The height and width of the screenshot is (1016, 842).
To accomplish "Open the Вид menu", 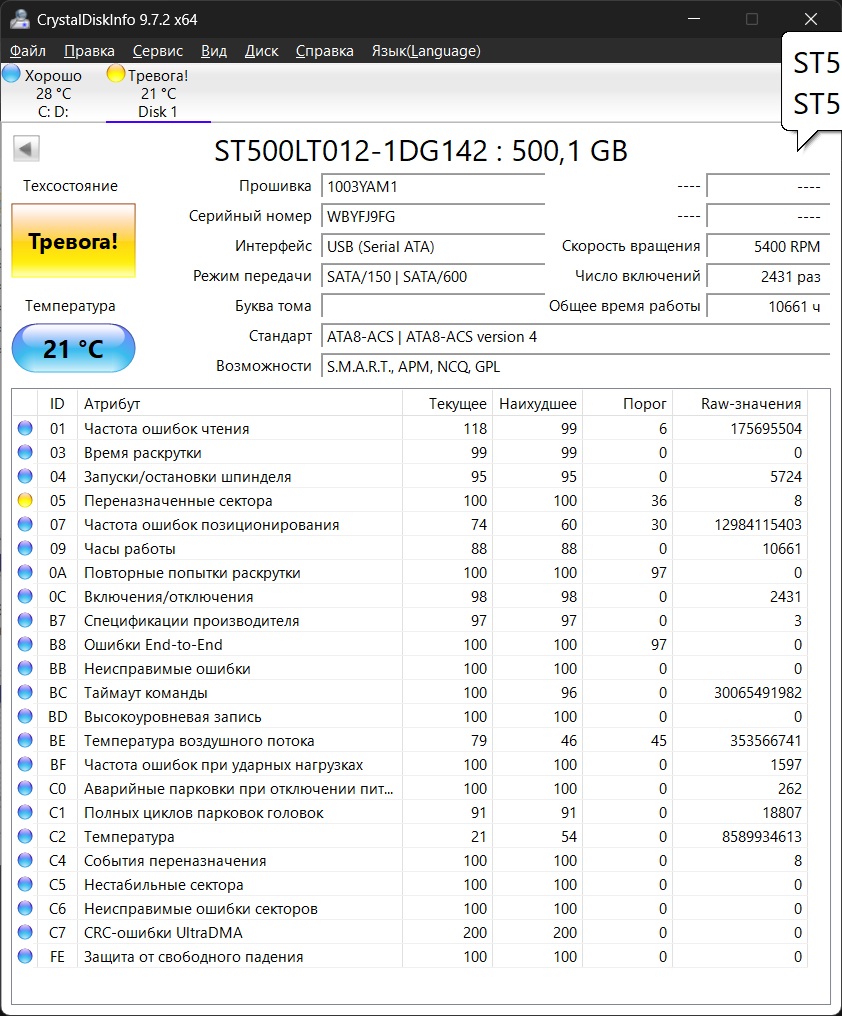I will click(213, 51).
